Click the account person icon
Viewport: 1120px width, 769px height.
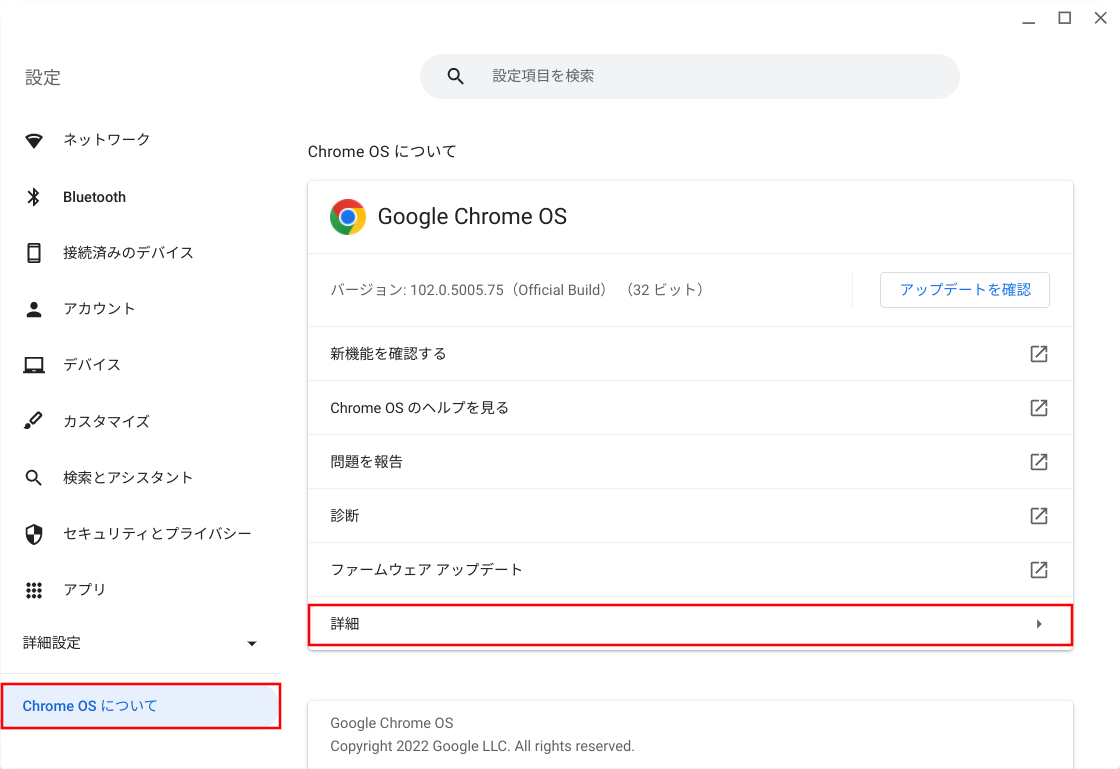[x=34, y=309]
